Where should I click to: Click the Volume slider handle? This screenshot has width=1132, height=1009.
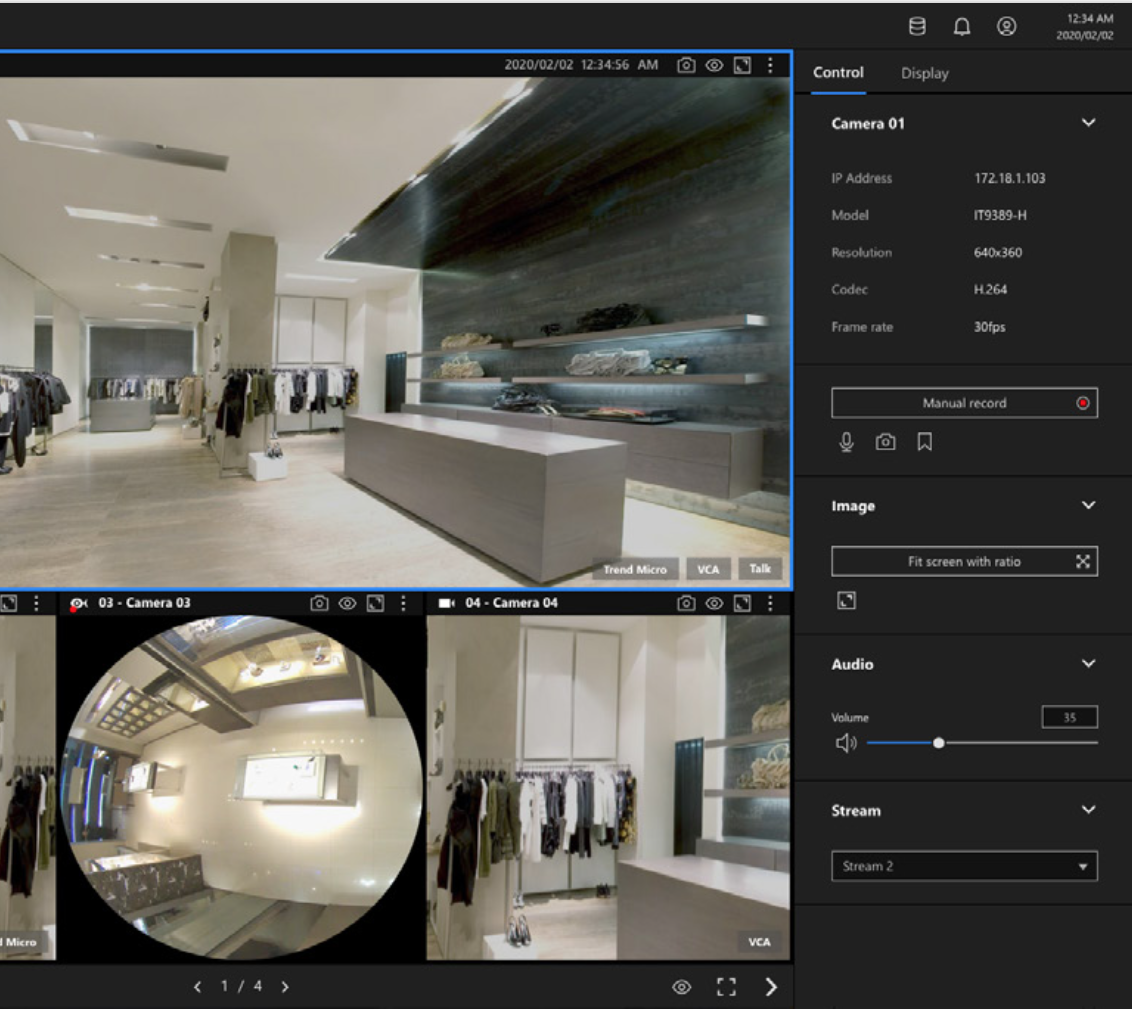[x=938, y=743]
